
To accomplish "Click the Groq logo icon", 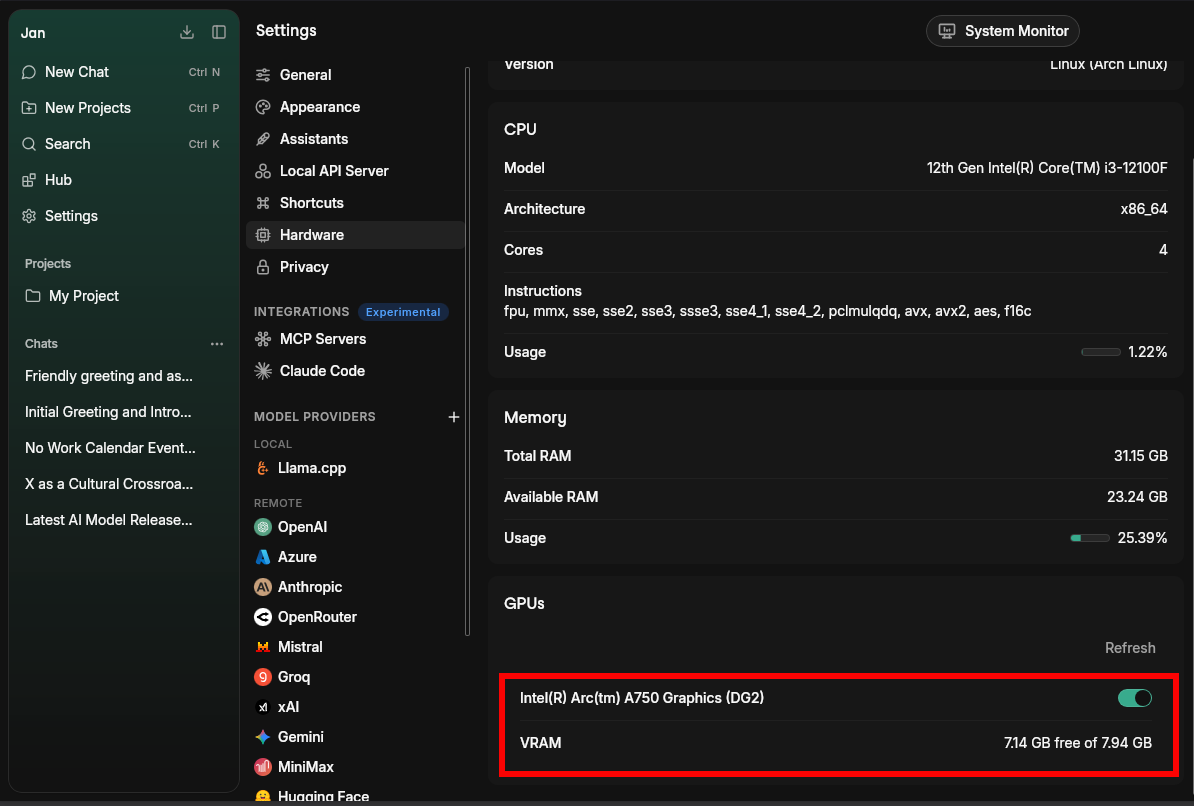I will pos(263,676).
